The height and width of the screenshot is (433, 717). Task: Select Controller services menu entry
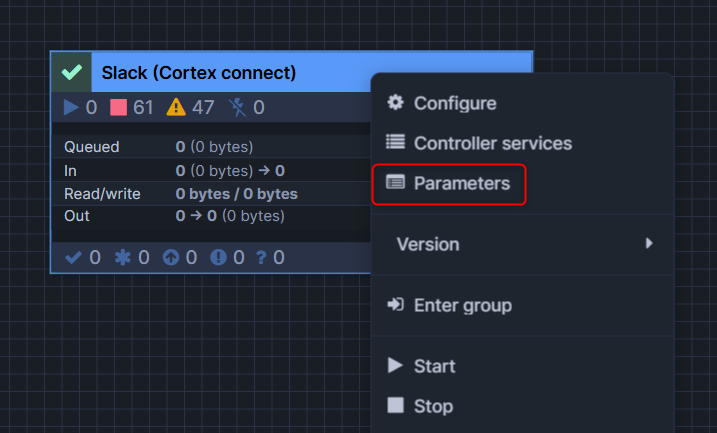(492, 143)
